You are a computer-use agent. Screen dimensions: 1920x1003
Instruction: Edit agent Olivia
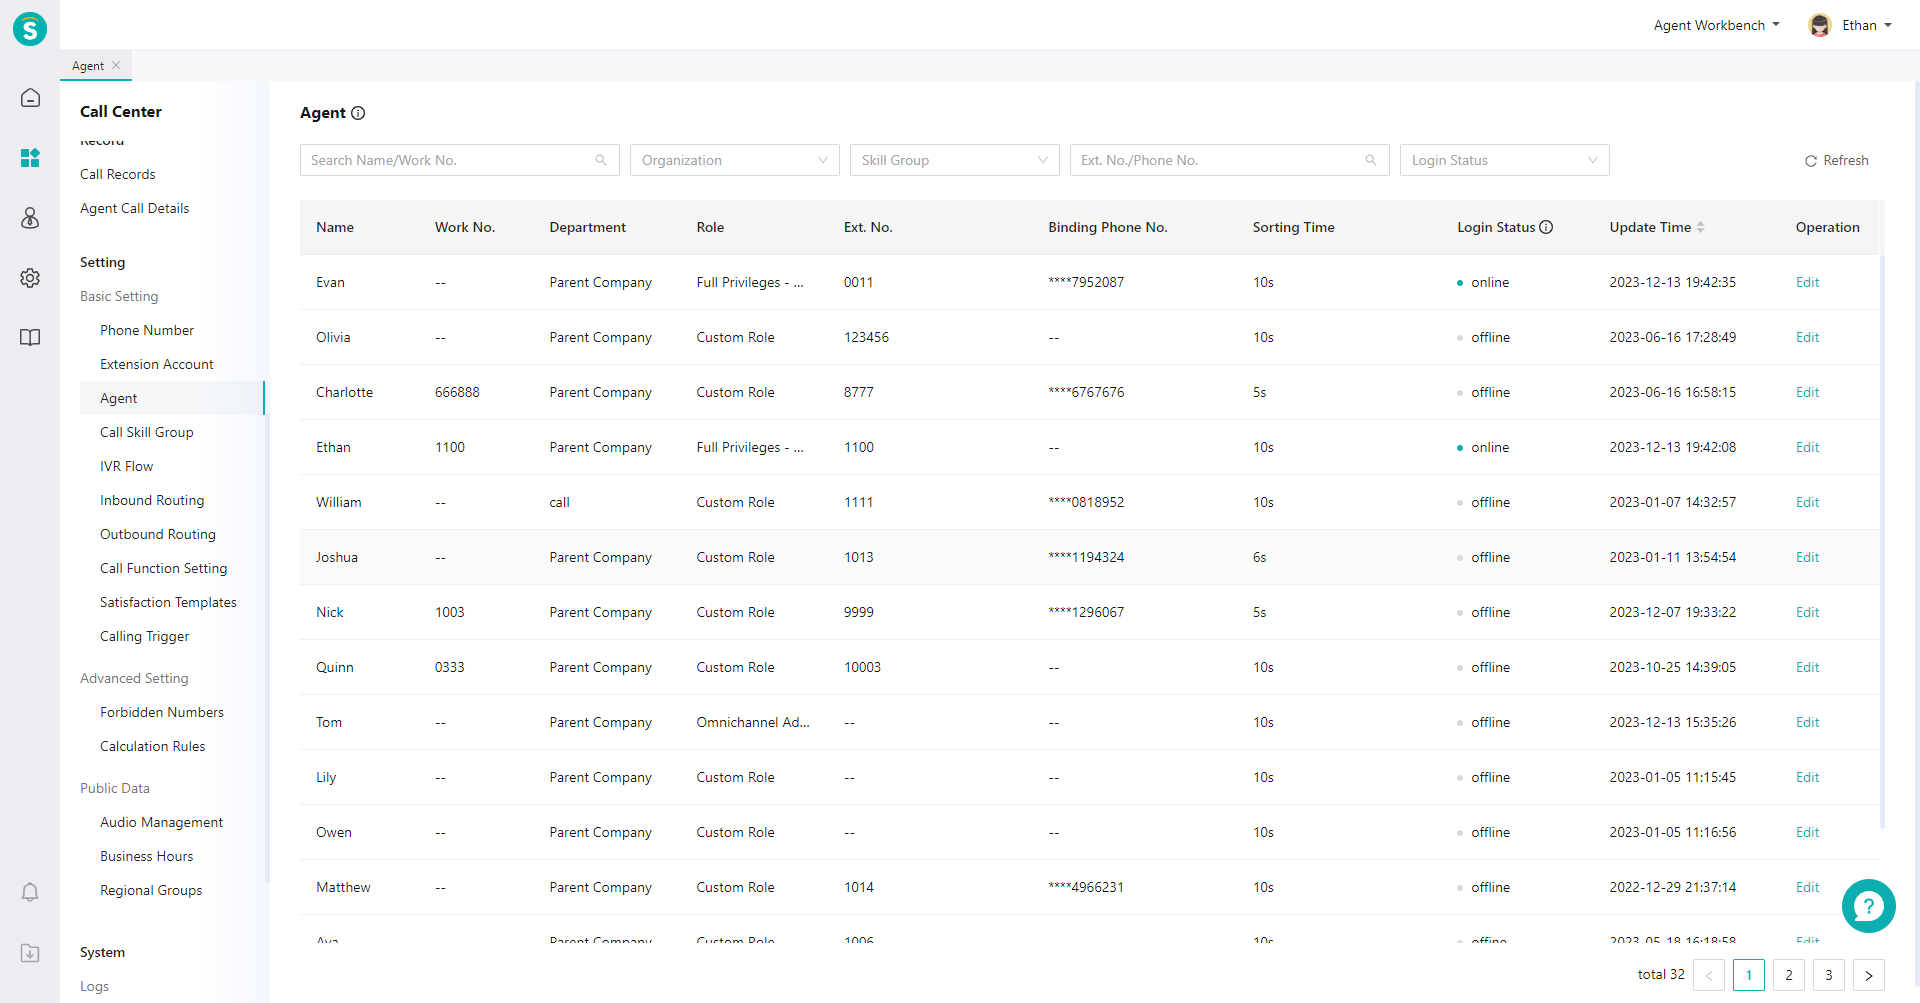point(1807,337)
